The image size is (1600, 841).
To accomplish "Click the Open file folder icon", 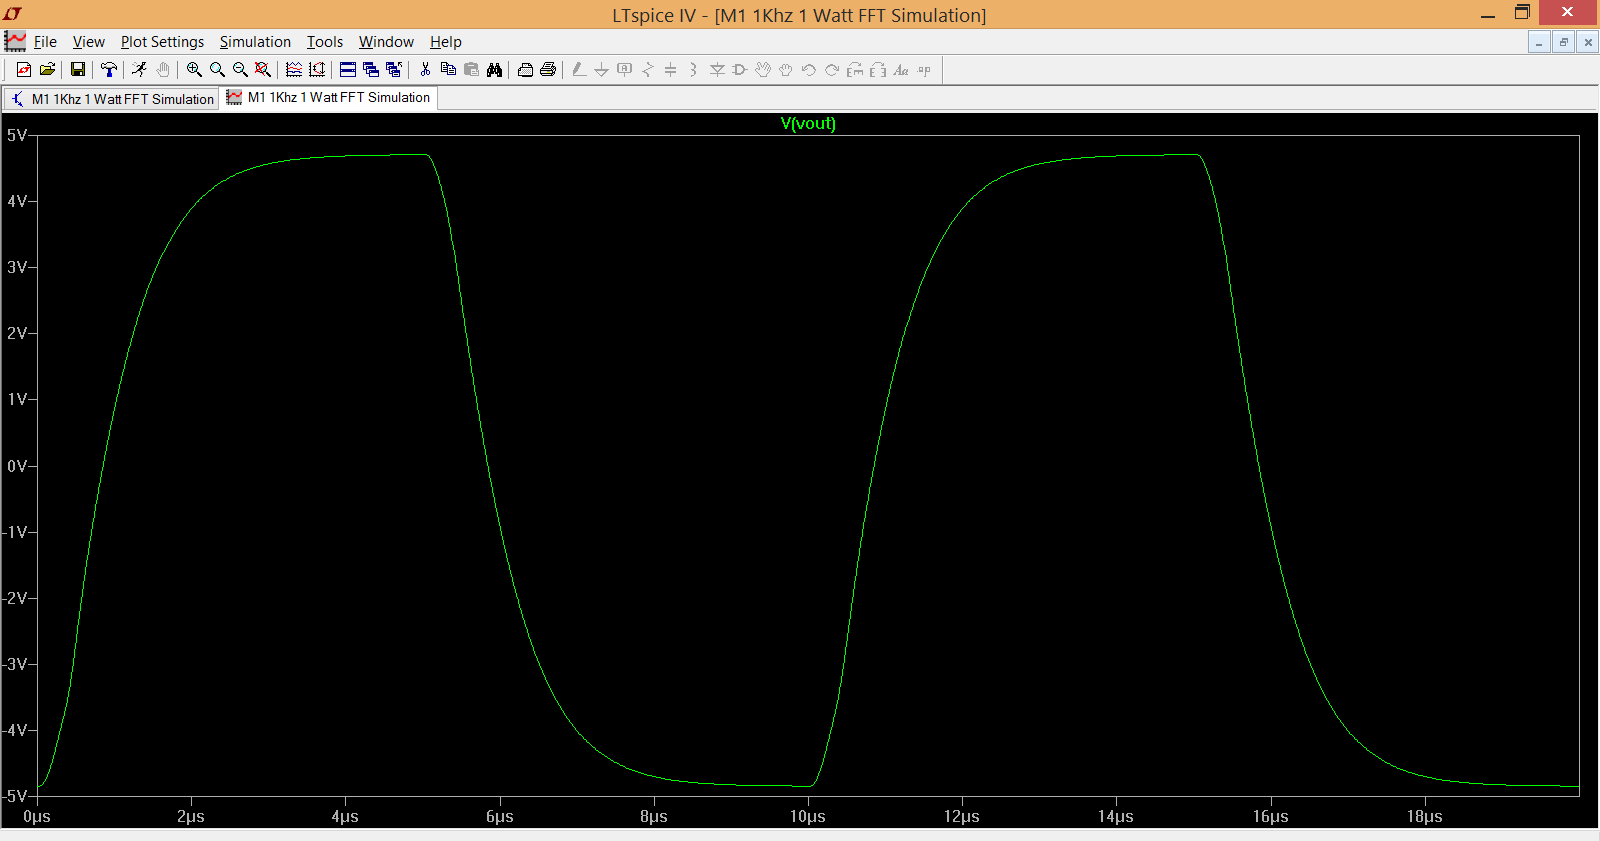I will (47, 70).
